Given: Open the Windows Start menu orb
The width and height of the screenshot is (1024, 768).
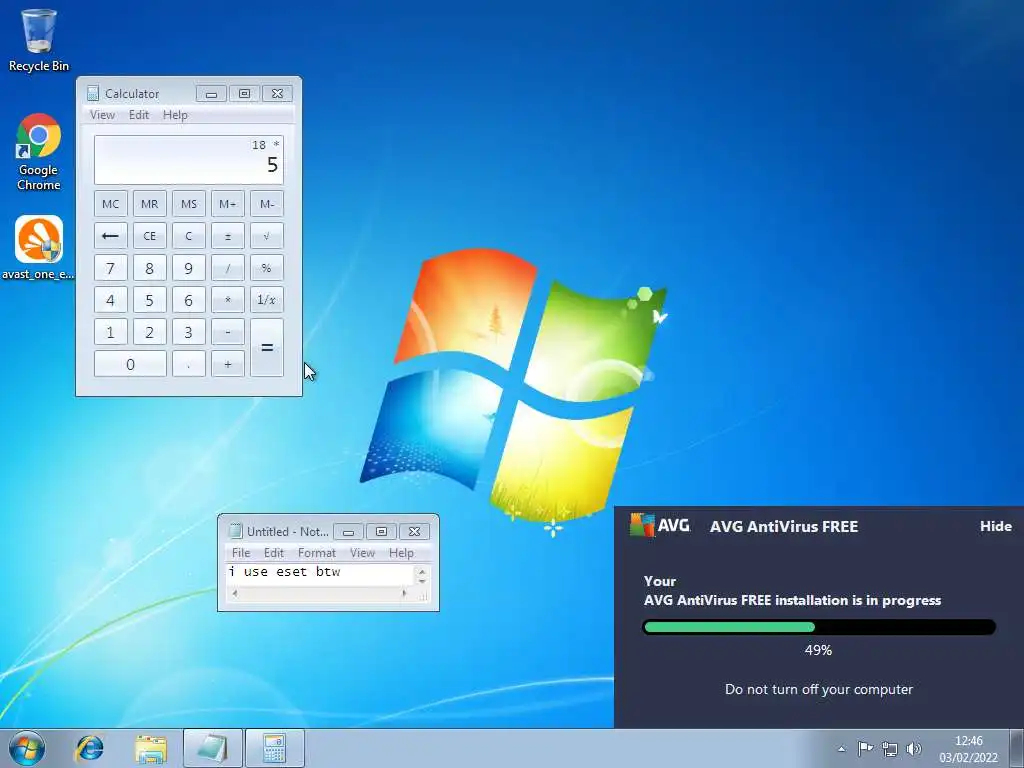Looking at the screenshot, I should click(27, 748).
